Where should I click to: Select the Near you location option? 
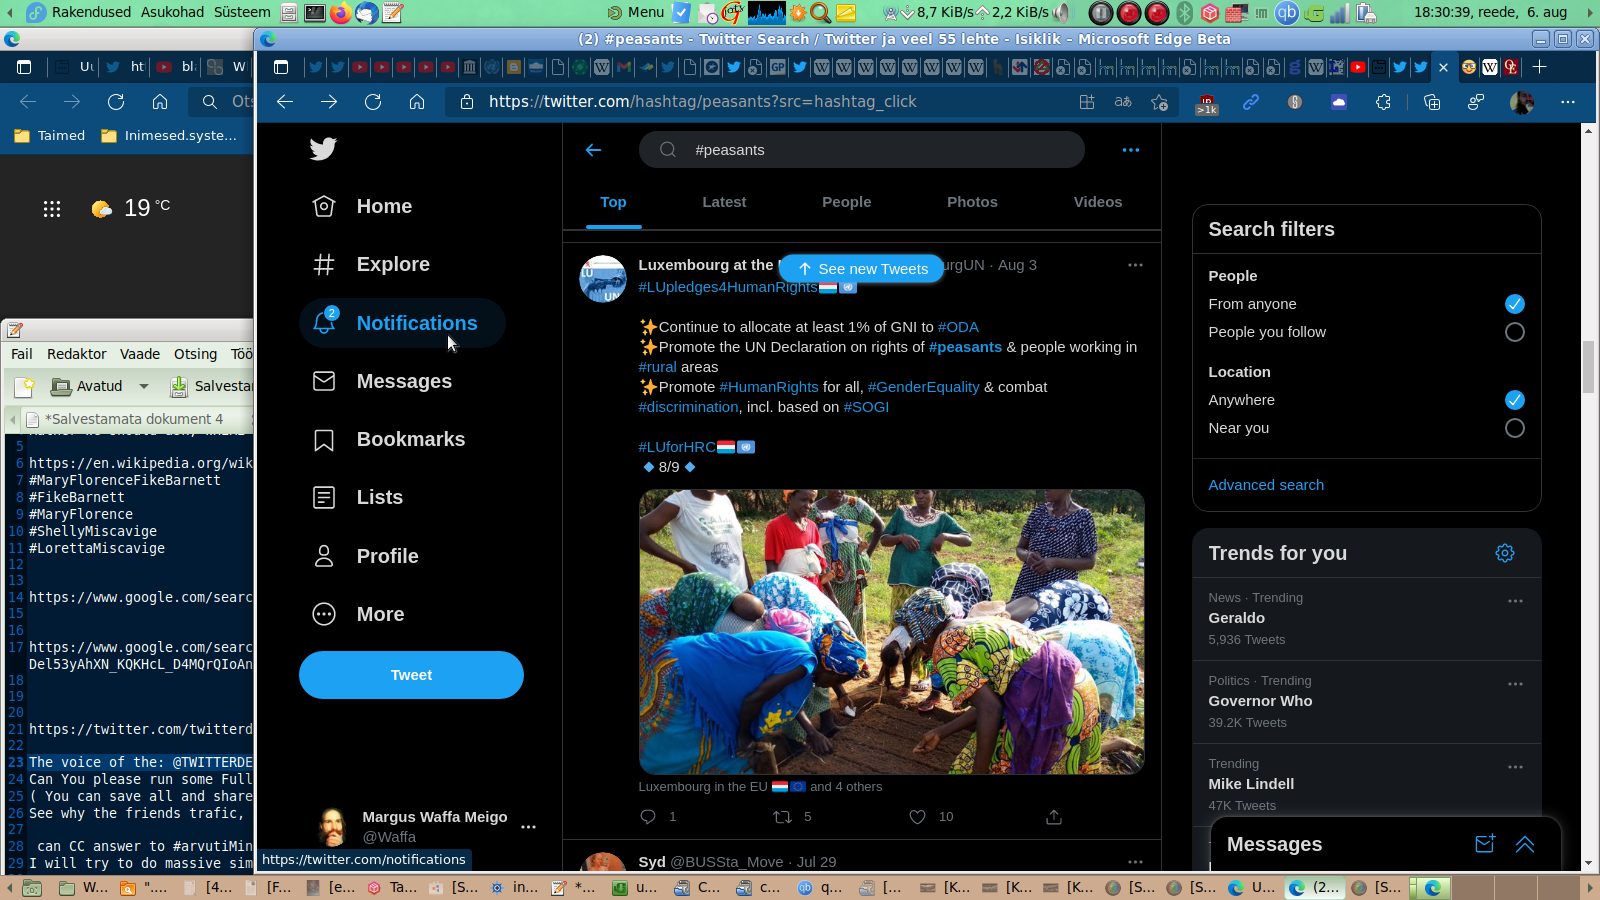(x=1514, y=428)
